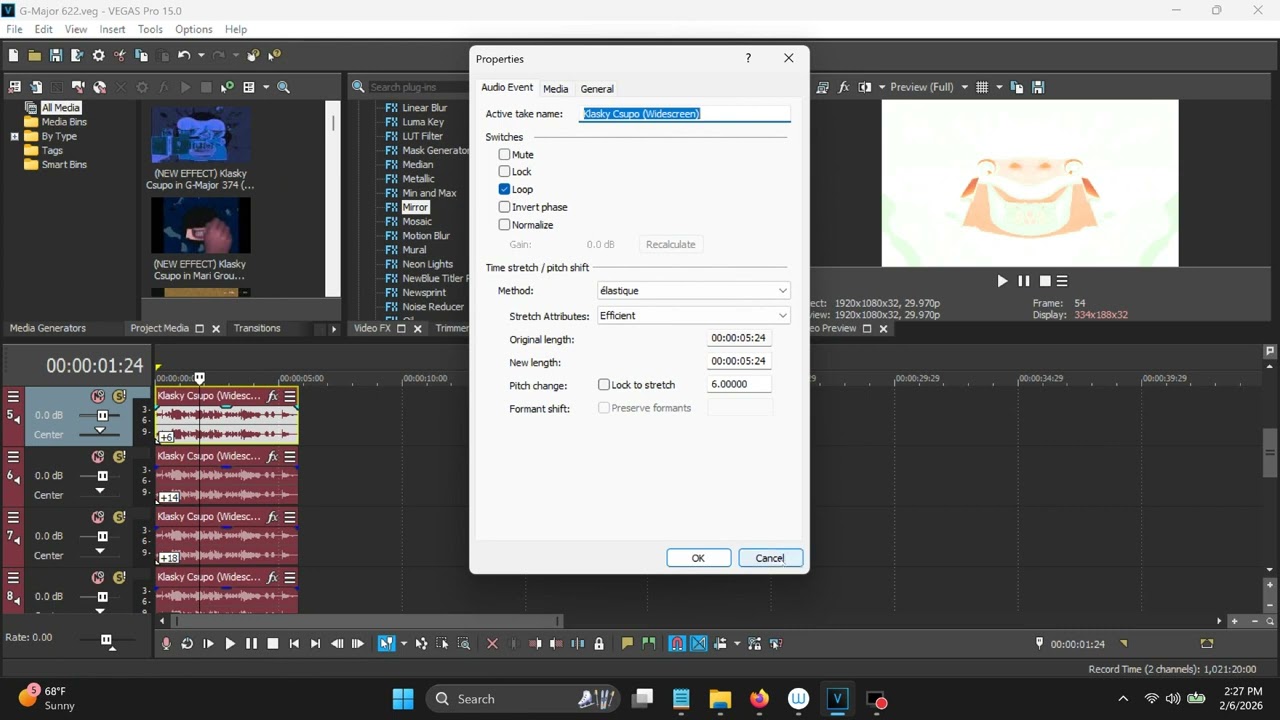Open the event menu on track 6 clip
Screen dimensions: 1280x720
[290, 457]
